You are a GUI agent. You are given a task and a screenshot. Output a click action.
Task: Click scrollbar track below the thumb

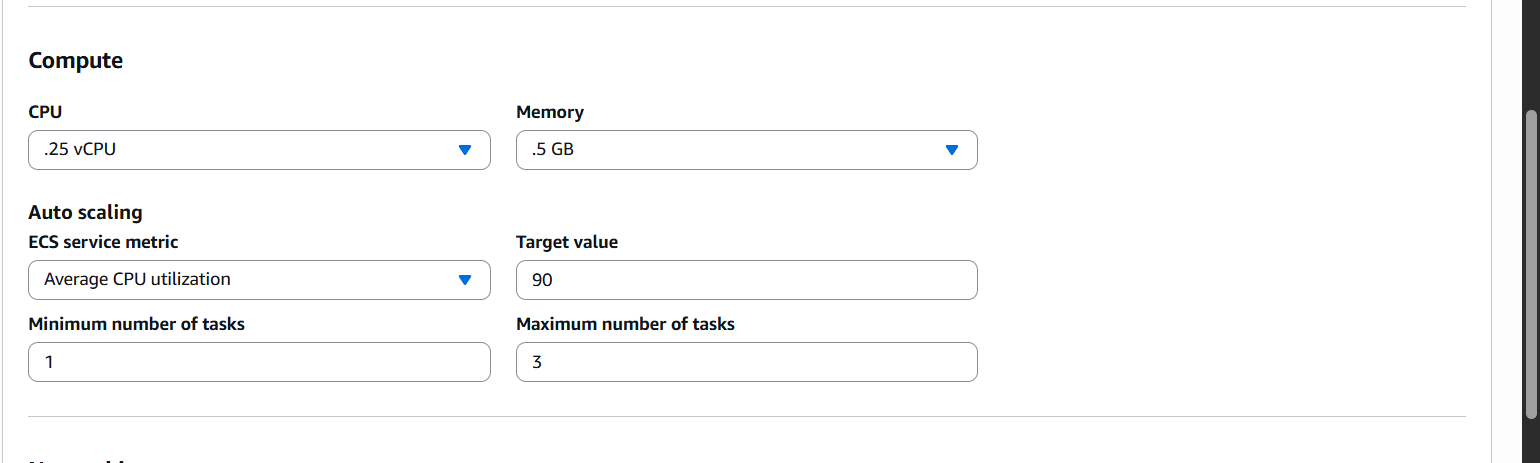coord(1531,440)
